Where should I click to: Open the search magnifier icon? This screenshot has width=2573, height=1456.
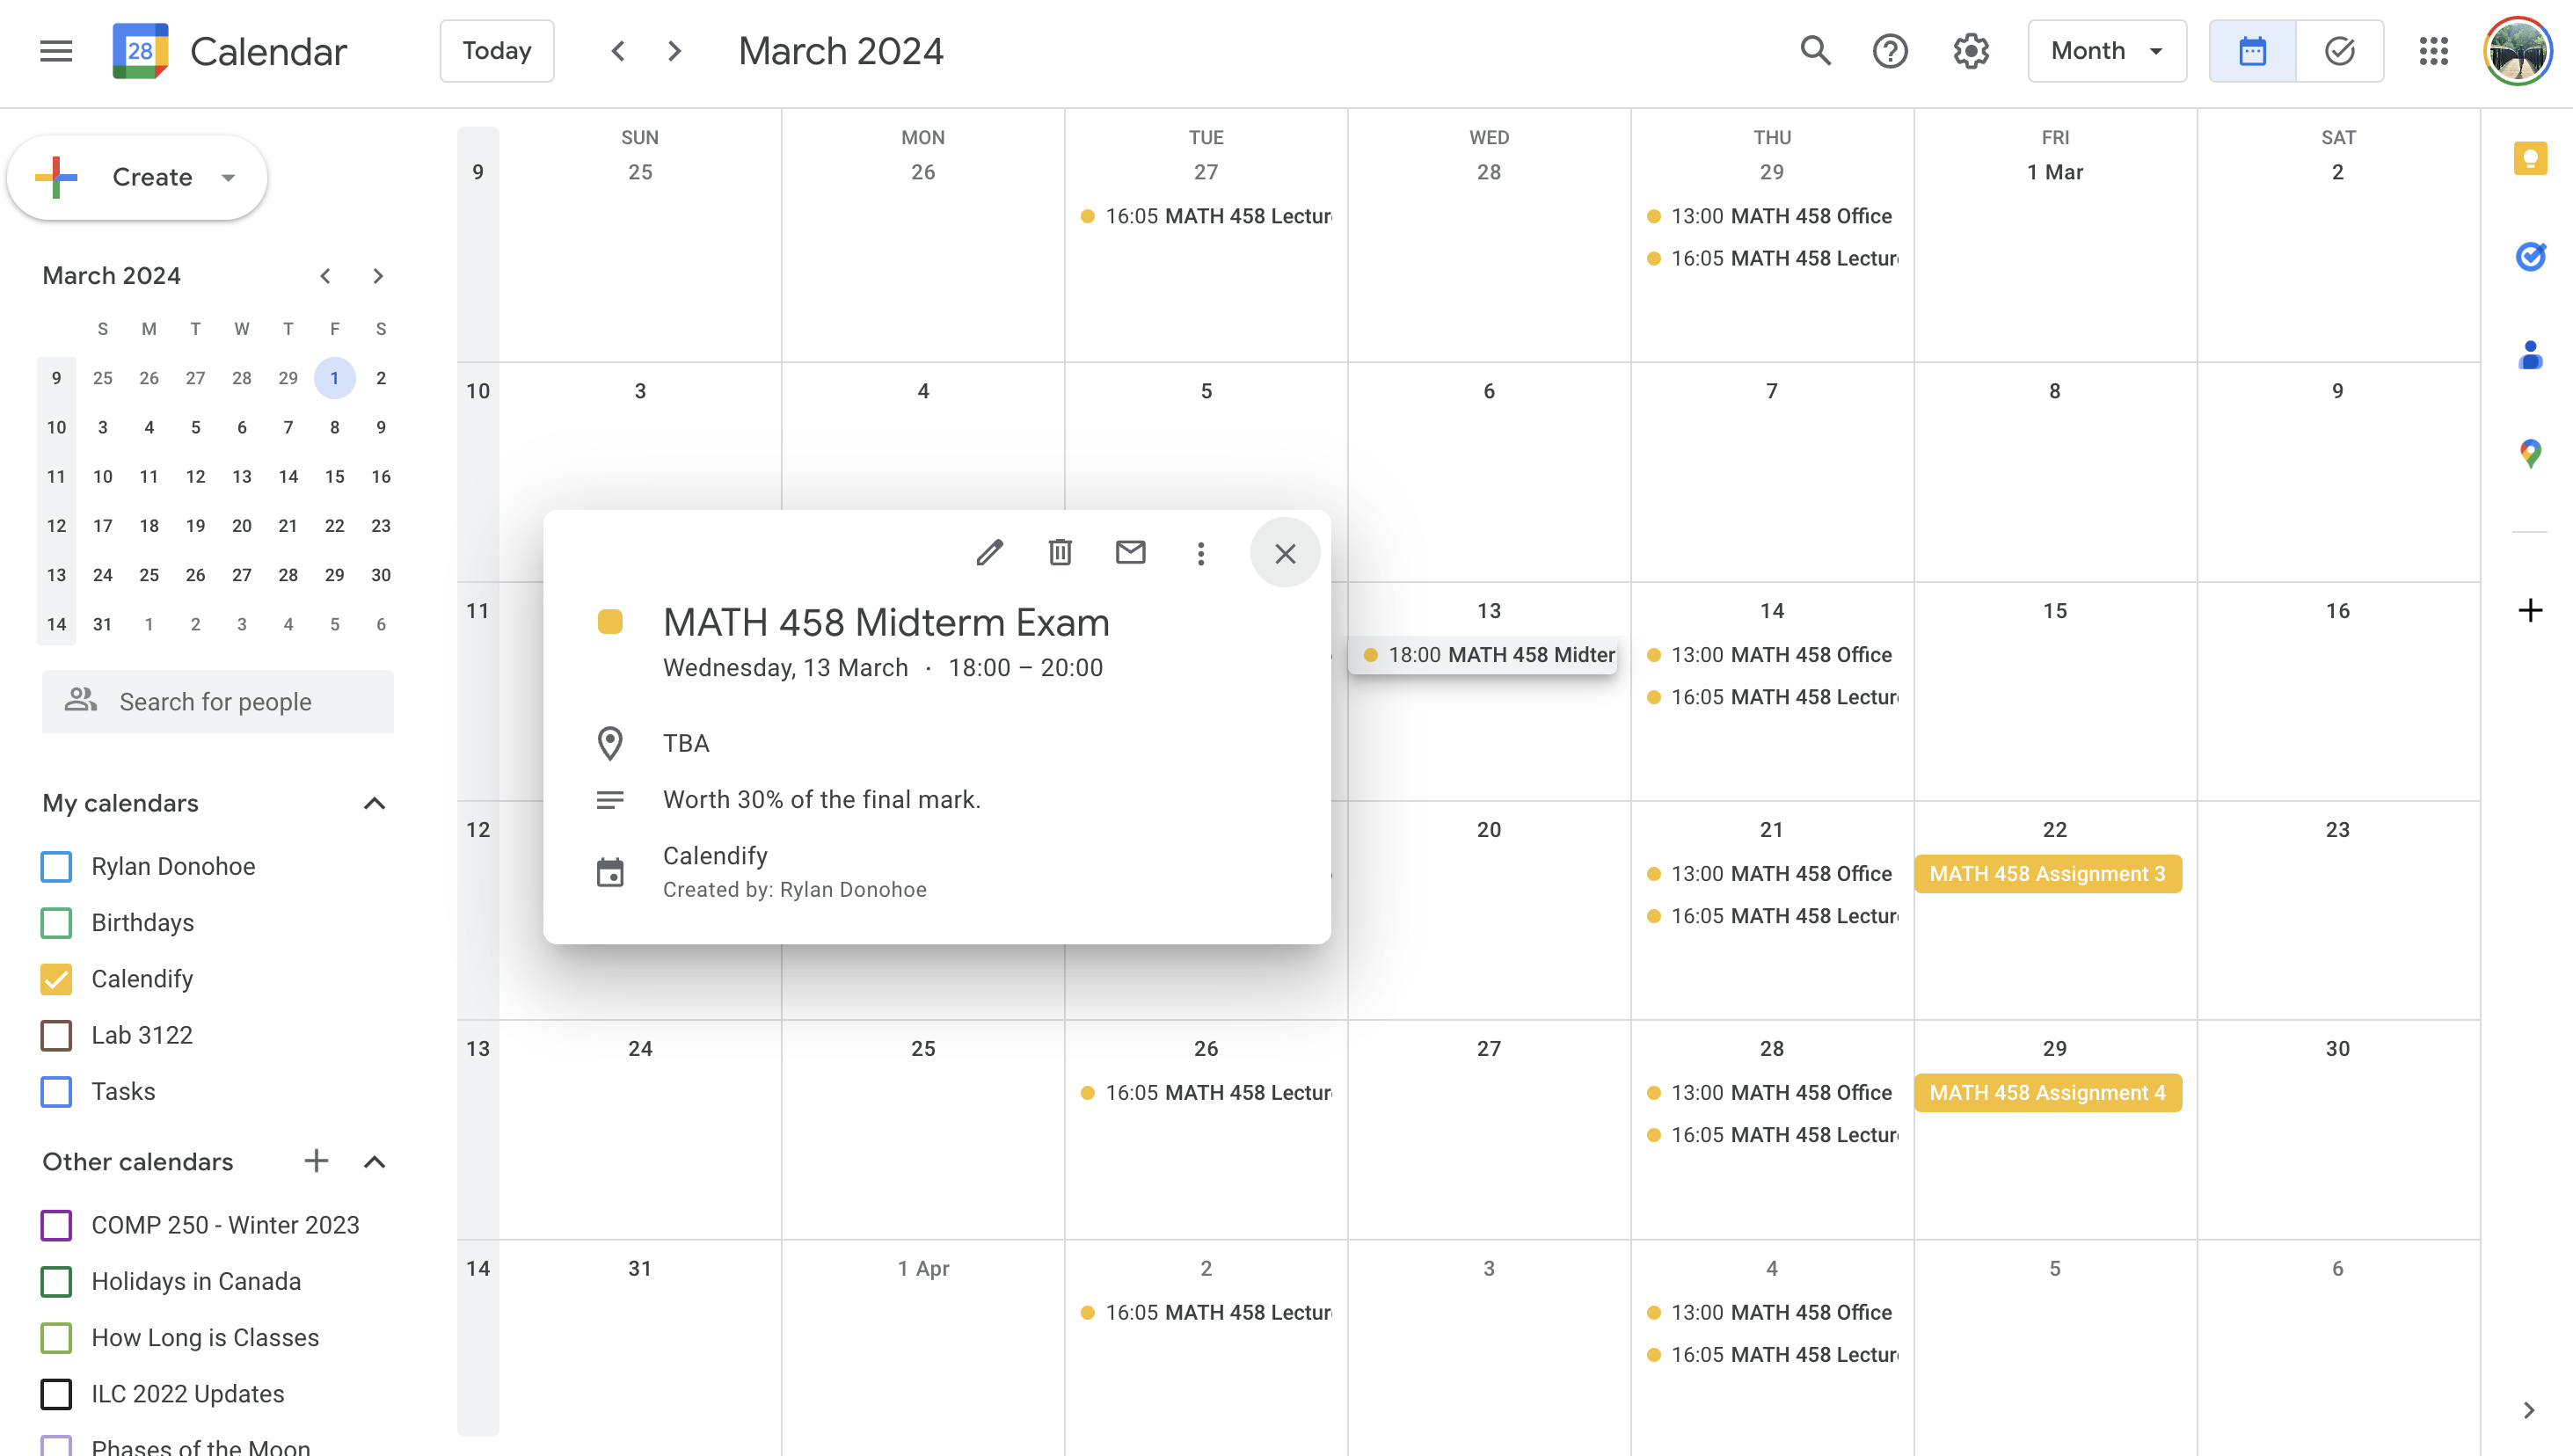pyautogui.click(x=1815, y=51)
